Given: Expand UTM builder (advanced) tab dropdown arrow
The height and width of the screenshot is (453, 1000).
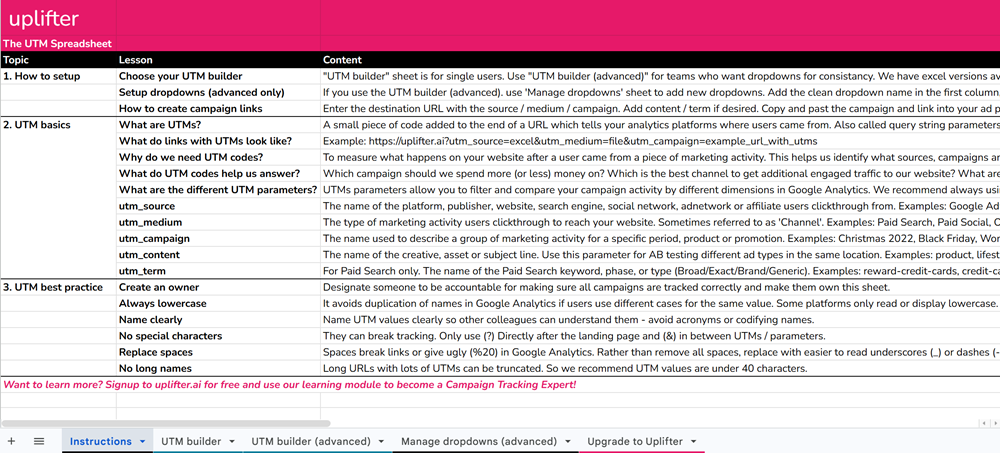Looking at the screenshot, I should (x=381, y=442).
